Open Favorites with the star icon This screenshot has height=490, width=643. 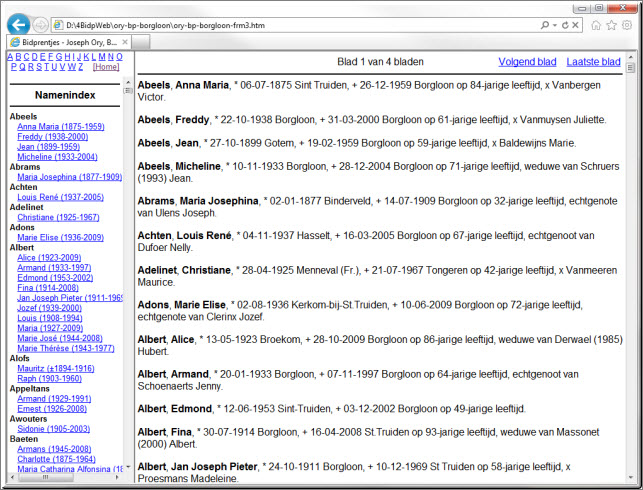(x=610, y=24)
